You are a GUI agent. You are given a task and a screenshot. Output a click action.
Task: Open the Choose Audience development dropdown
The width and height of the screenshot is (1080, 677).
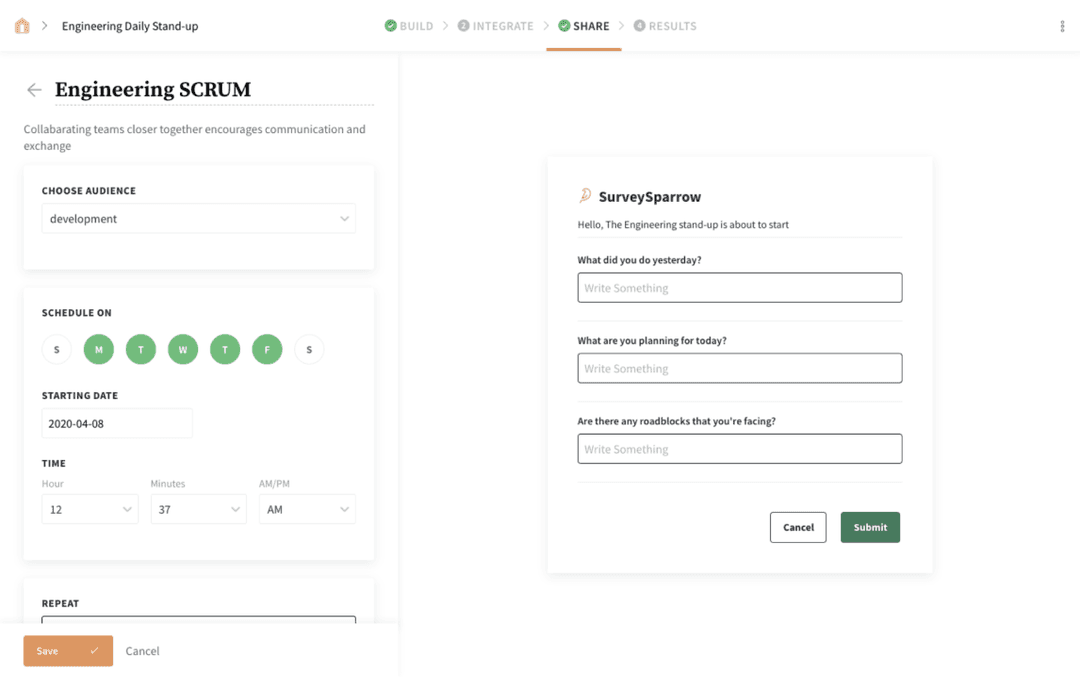pyautogui.click(x=198, y=218)
